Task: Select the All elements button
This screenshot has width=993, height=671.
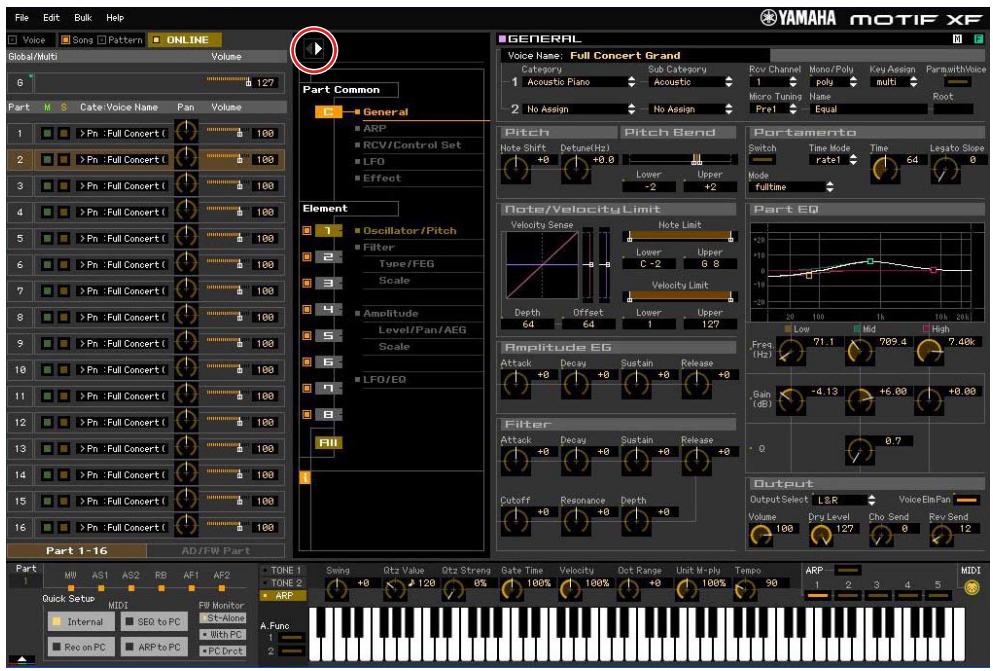Action: click(x=328, y=442)
